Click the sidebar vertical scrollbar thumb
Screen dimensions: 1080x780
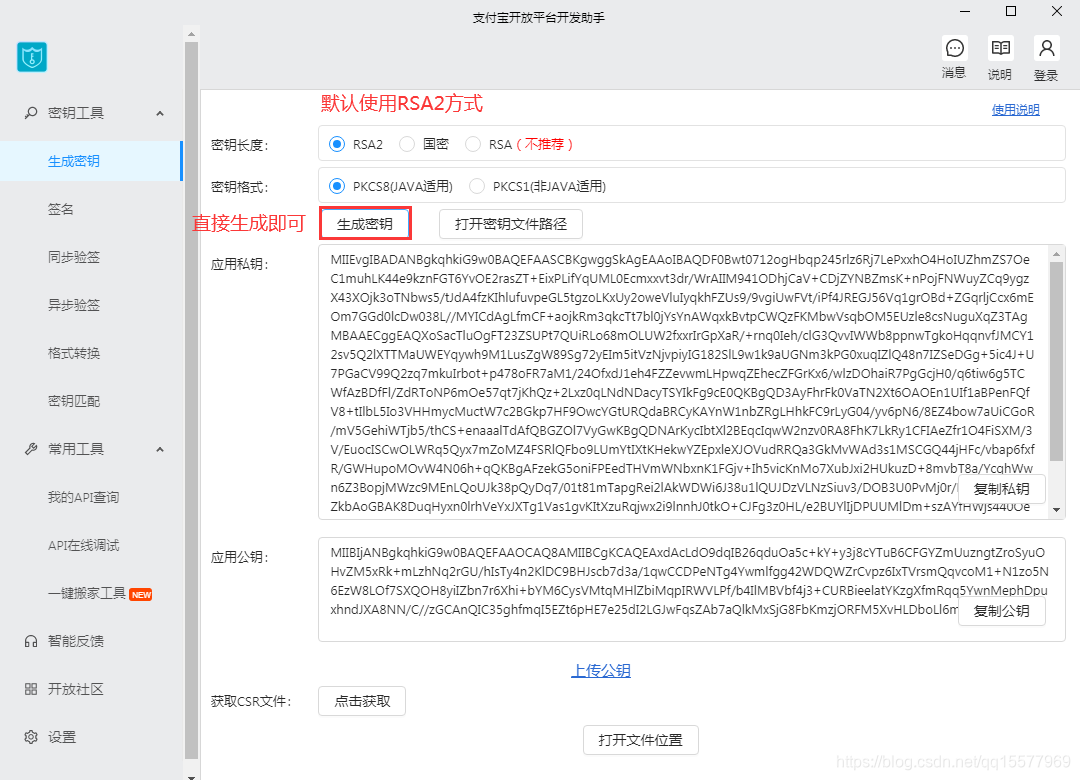point(191,400)
